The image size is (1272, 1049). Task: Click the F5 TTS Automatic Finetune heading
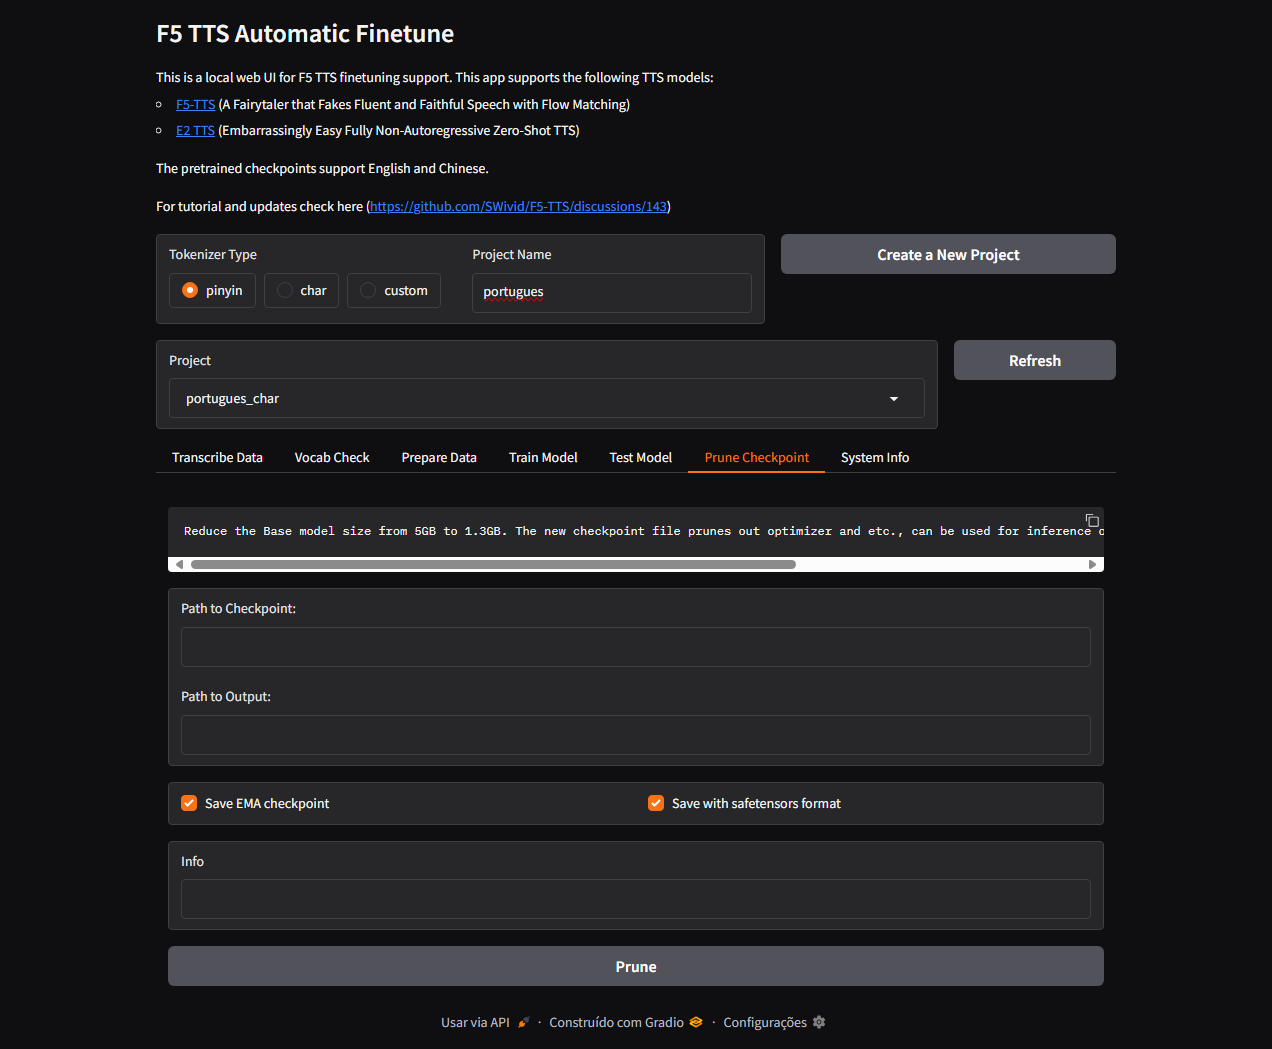click(x=305, y=34)
